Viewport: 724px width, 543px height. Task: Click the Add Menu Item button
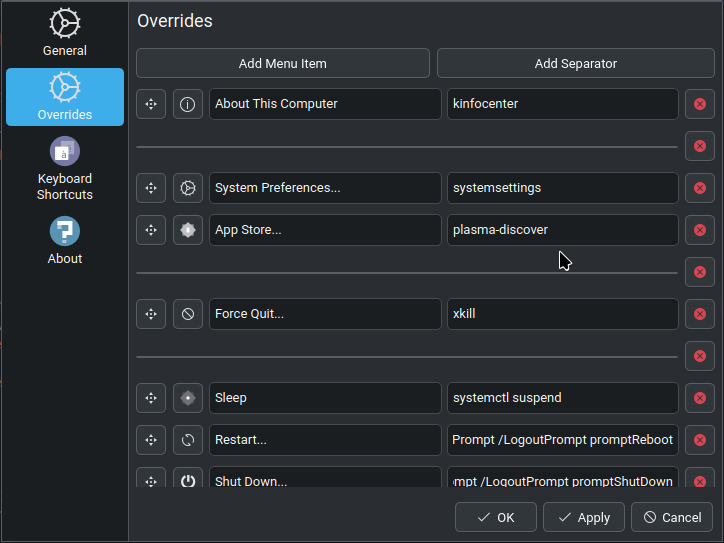[283, 63]
